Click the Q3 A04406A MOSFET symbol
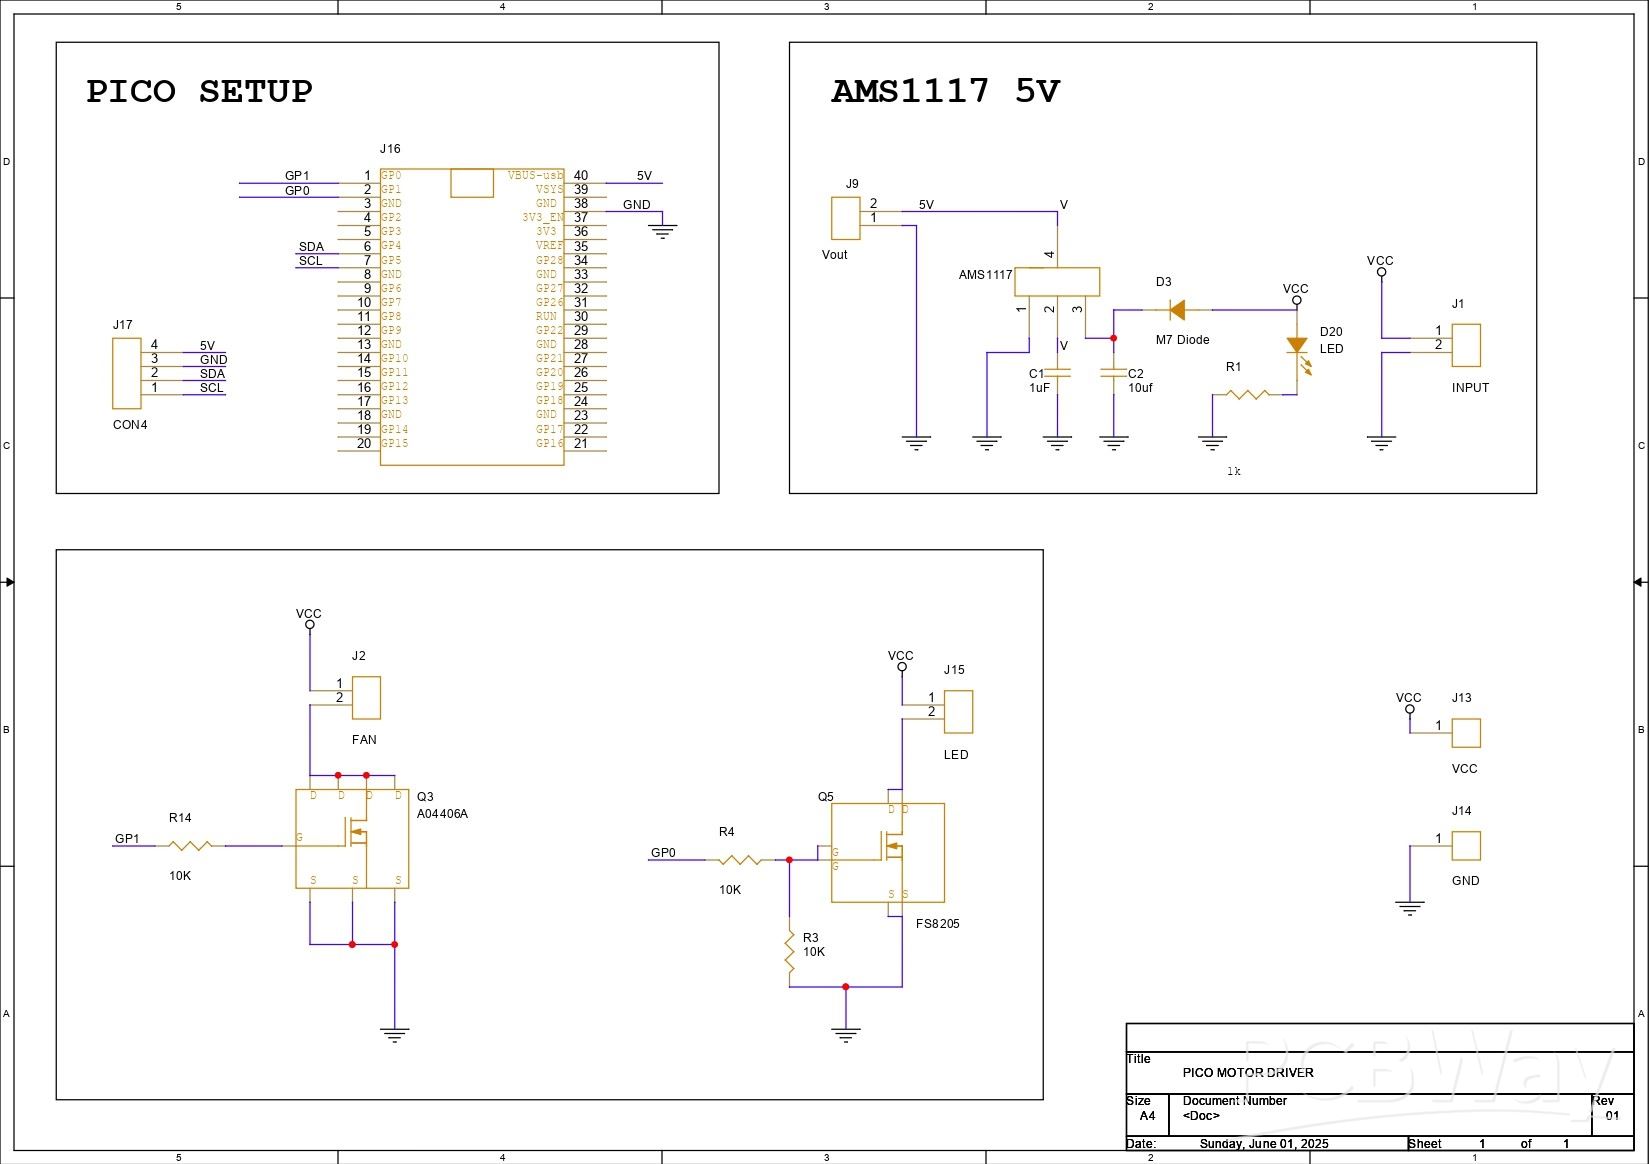The image size is (1650, 1164). (x=352, y=839)
